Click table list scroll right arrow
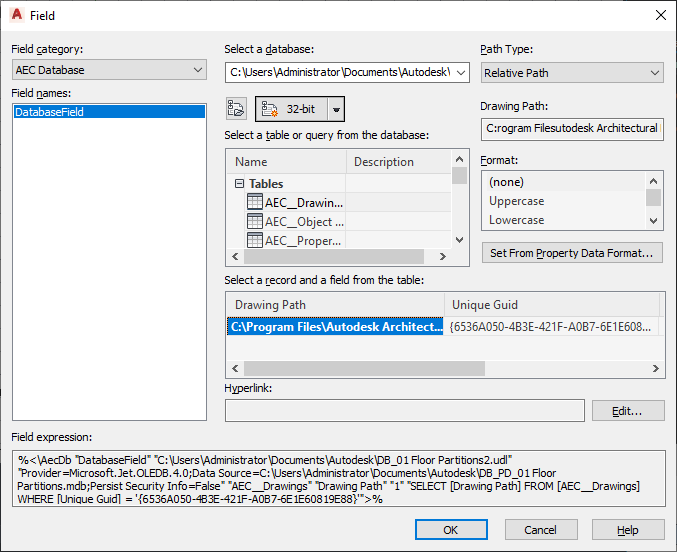The image size is (677, 552). [x=443, y=257]
